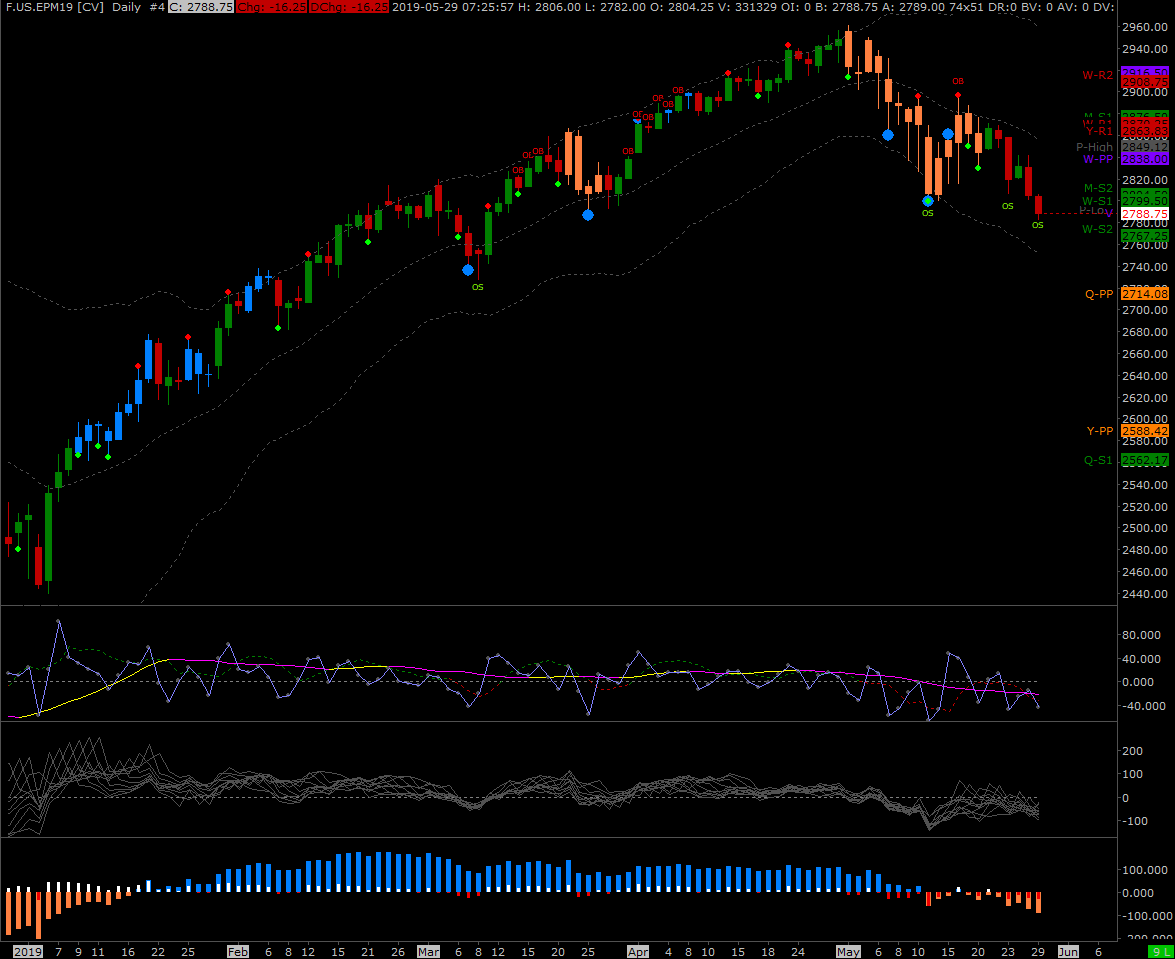
Task: Click the H: 2806.00 high value
Action: (x=549, y=7)
